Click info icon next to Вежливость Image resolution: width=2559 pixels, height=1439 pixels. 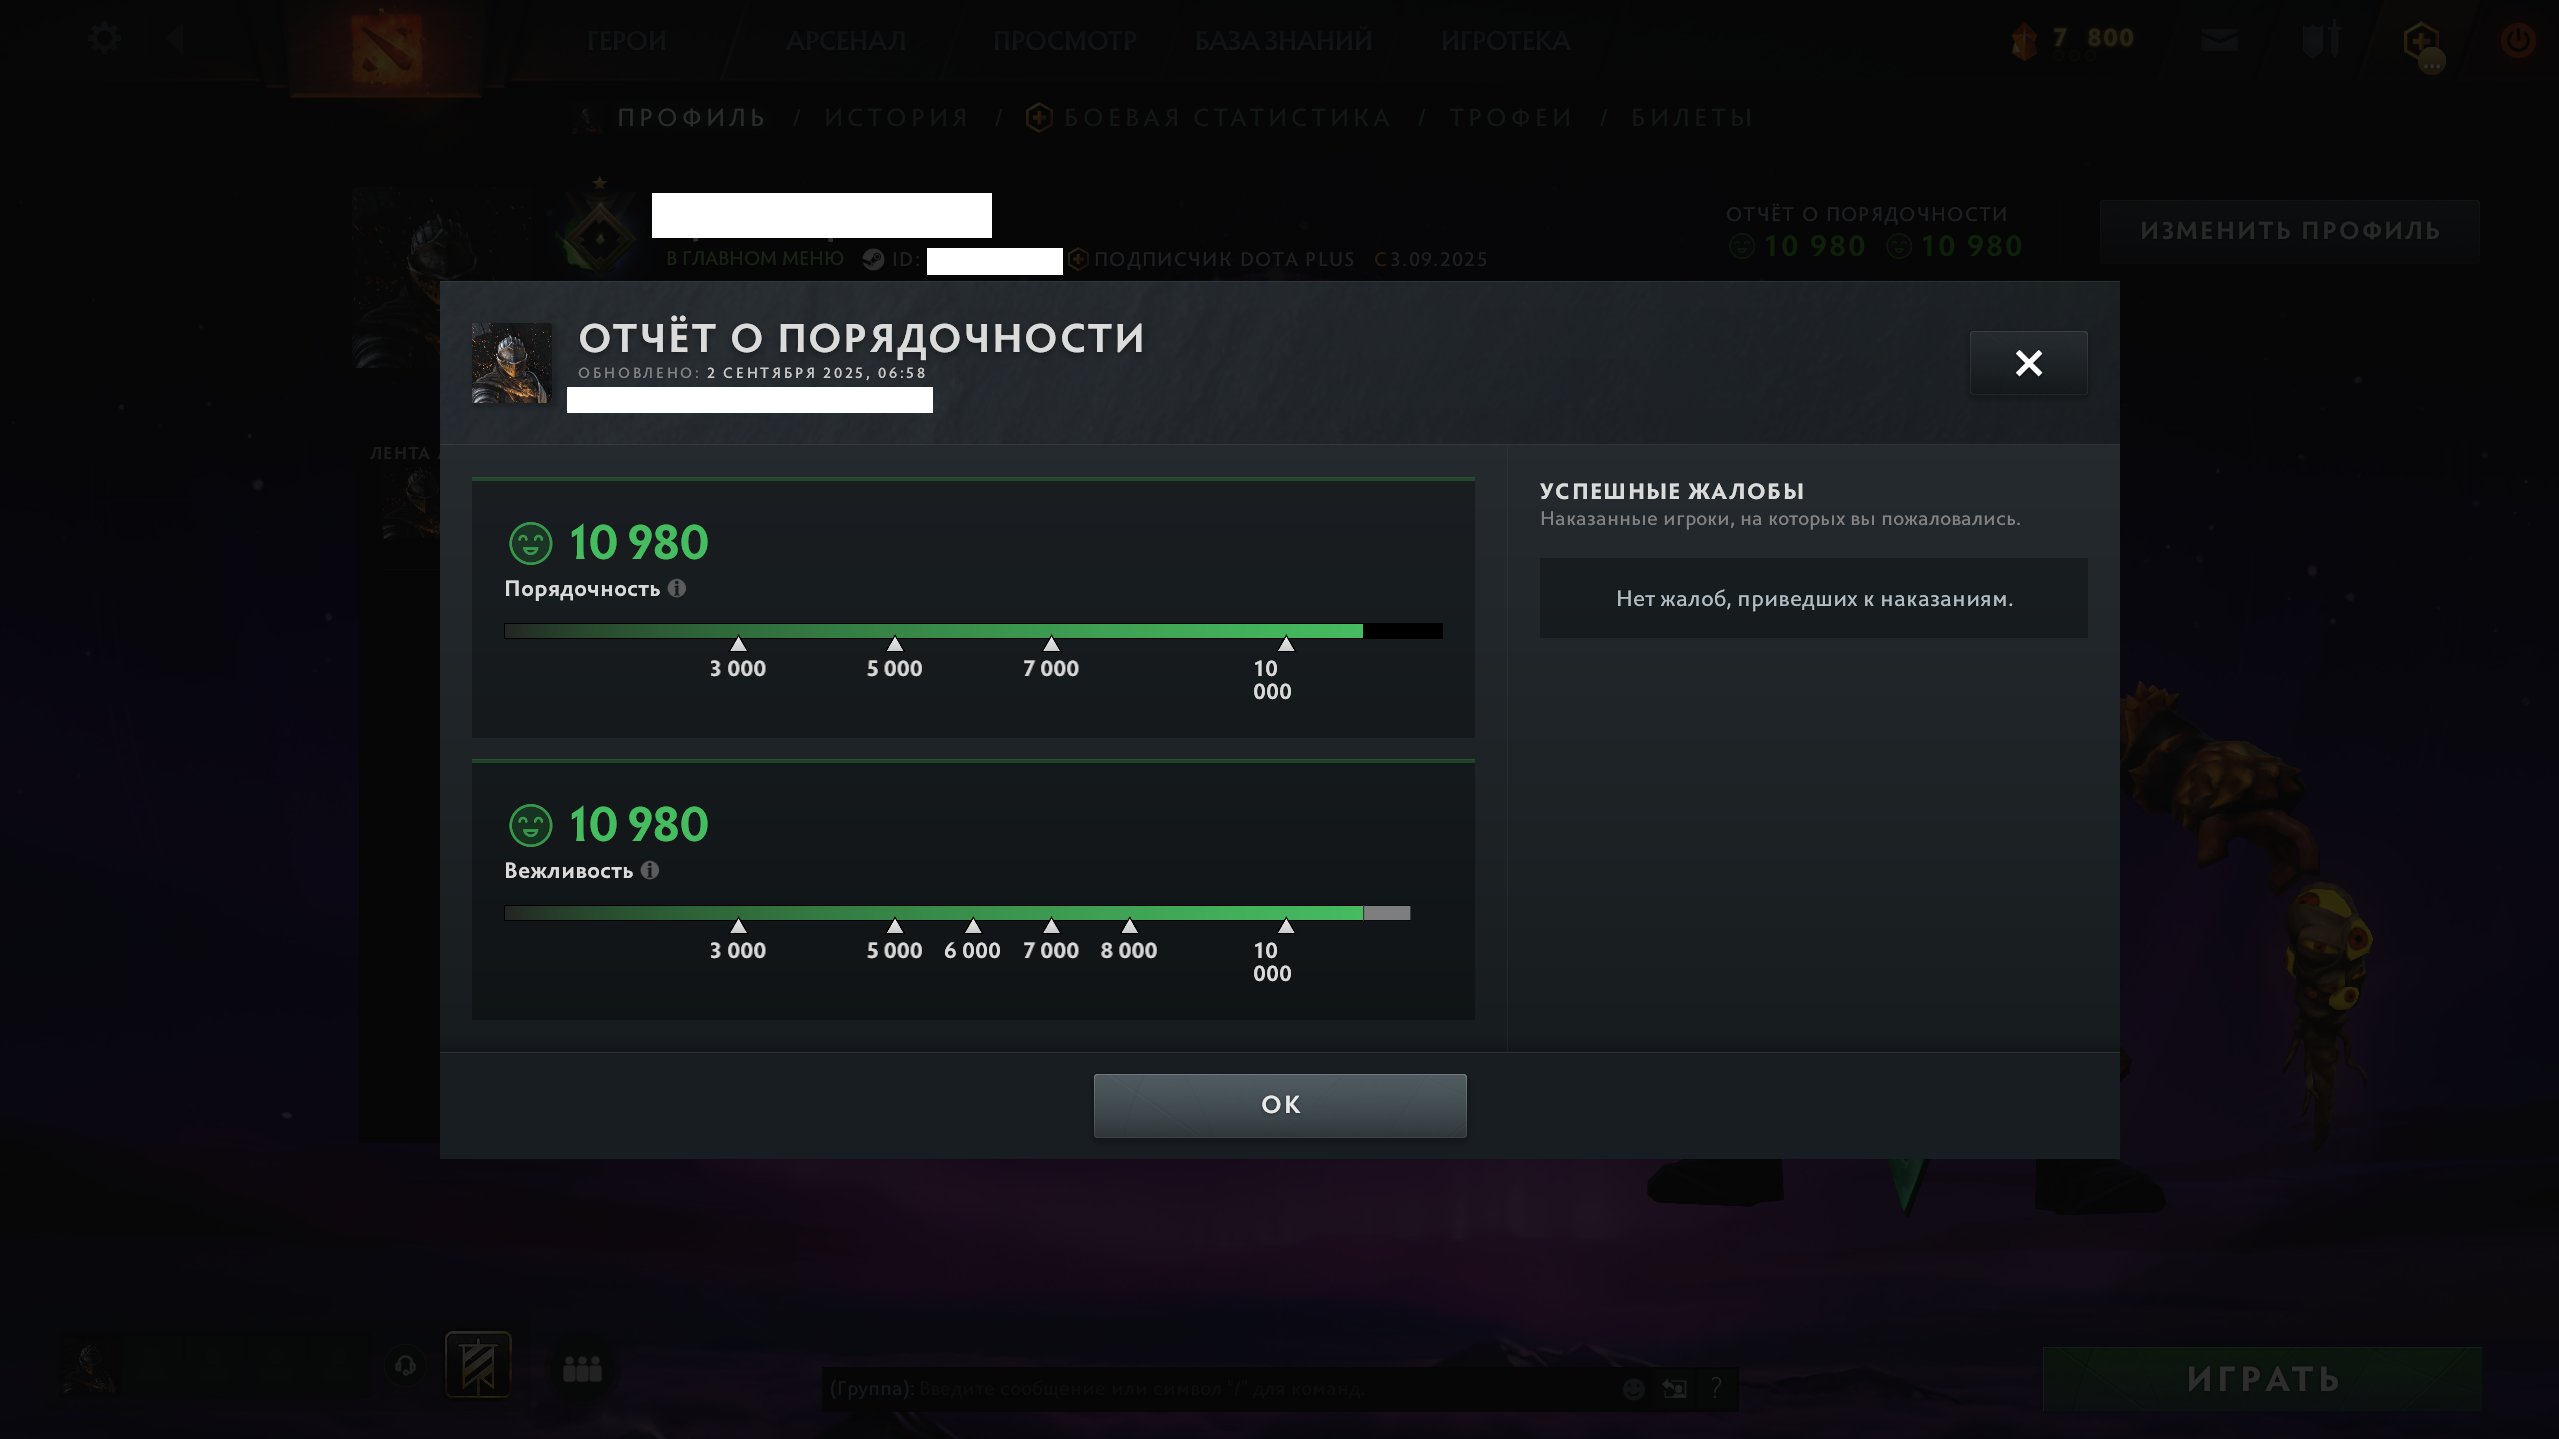(x=650, y=870)
